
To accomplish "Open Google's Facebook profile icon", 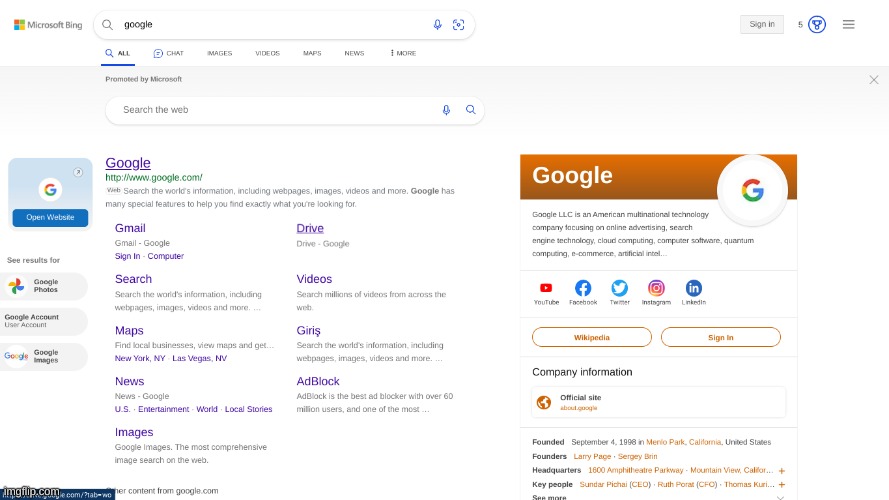I will coord(583,288).
